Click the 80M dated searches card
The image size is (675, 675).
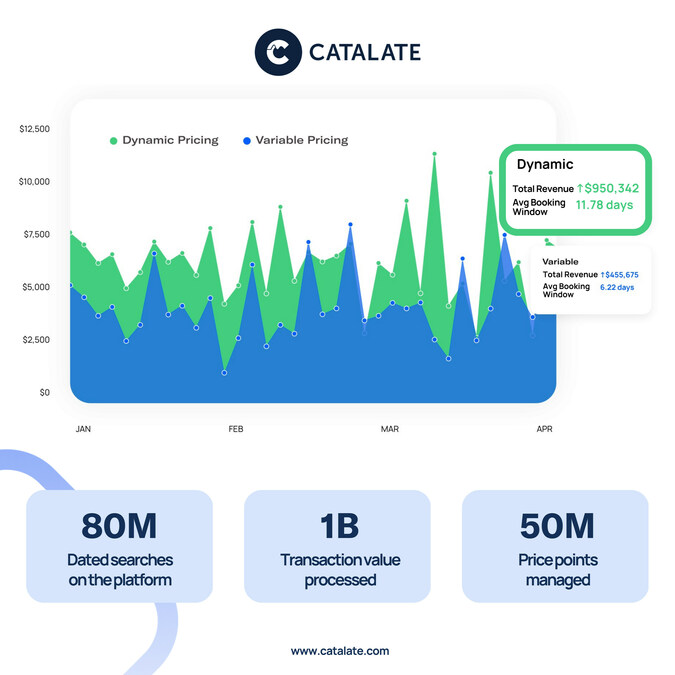point(120,546)
